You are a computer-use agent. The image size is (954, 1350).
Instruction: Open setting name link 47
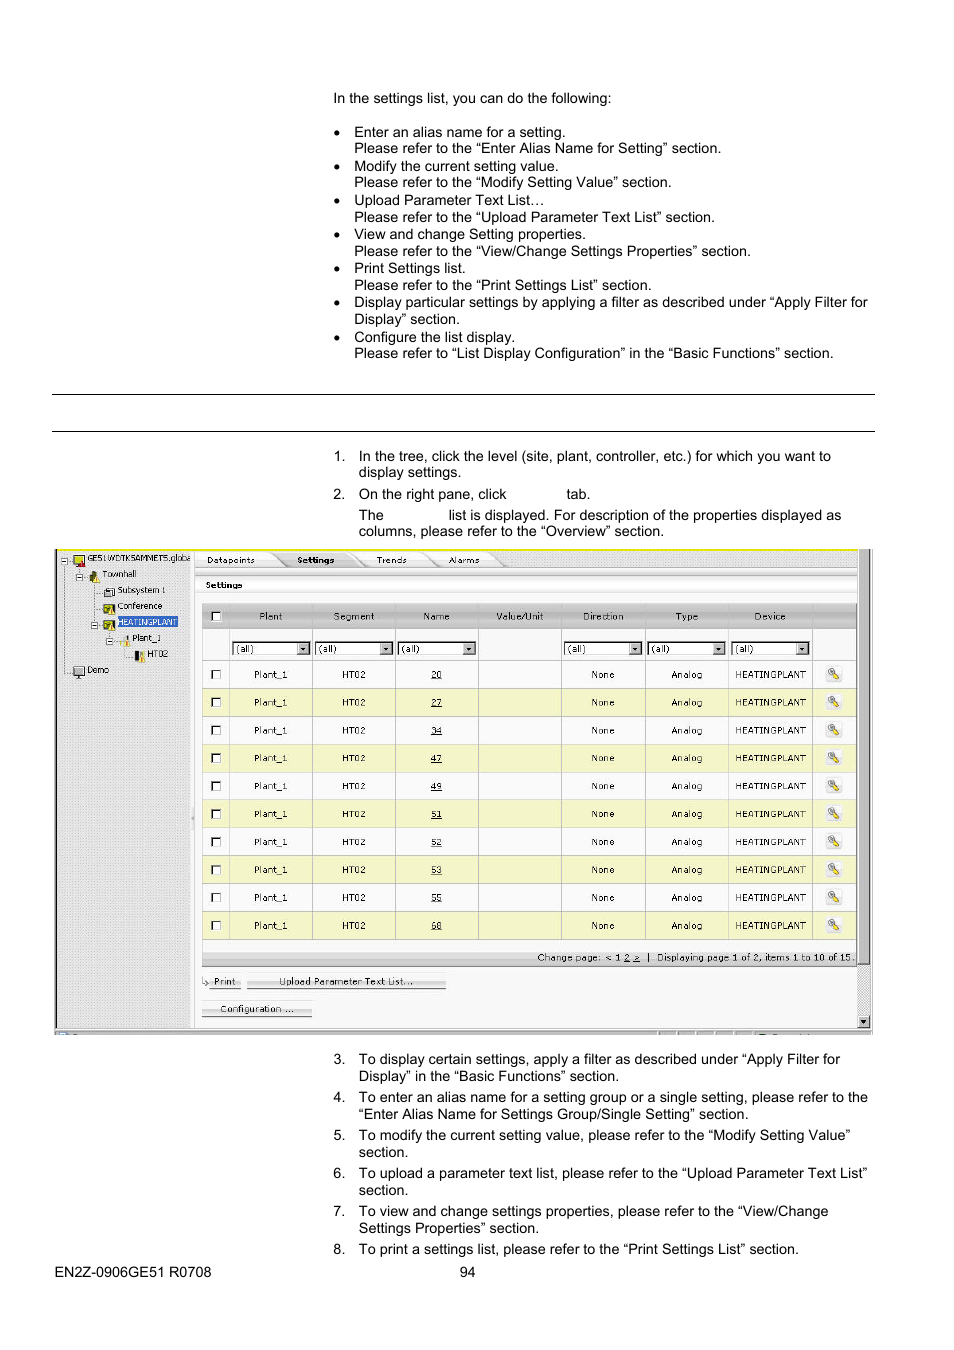437,759
